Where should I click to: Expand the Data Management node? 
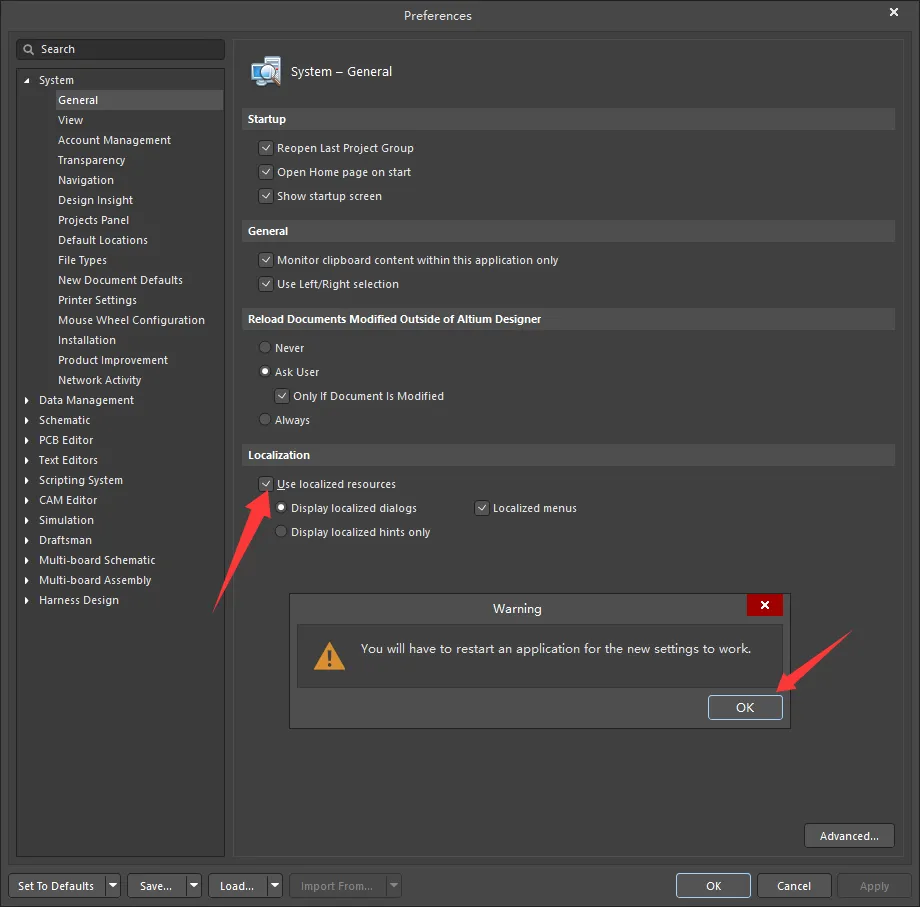click(26, 400)
